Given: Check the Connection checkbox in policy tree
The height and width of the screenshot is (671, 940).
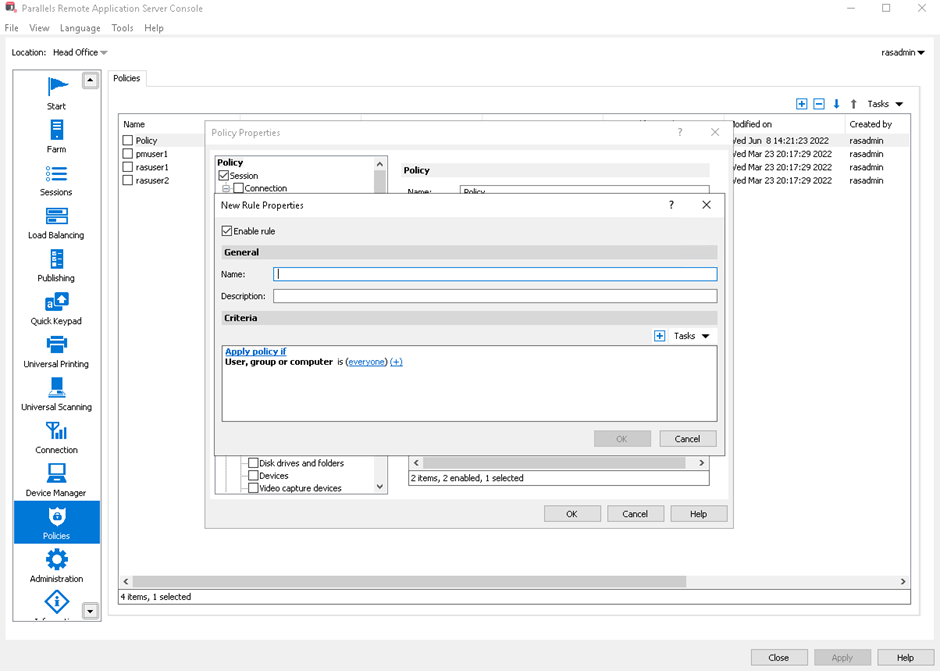Looking at the screenshot, I should point(239,188).
